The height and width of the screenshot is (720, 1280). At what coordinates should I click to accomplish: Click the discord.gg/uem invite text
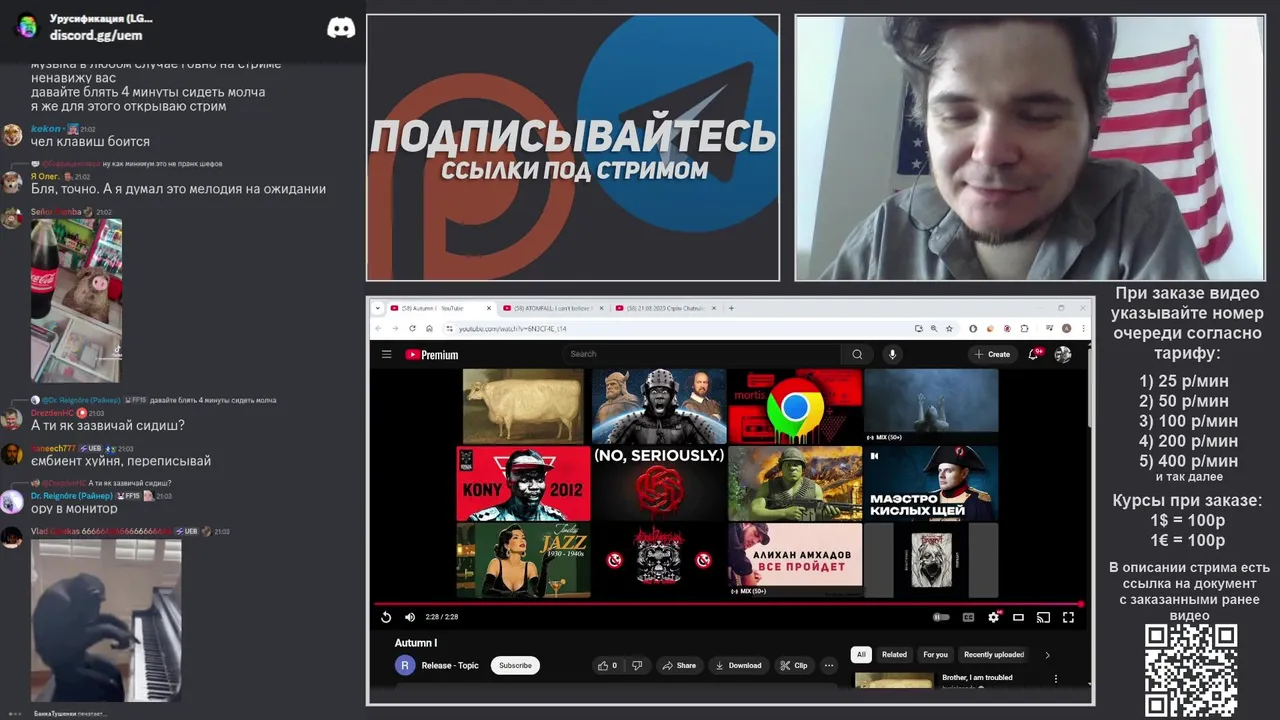pos(96,35)
